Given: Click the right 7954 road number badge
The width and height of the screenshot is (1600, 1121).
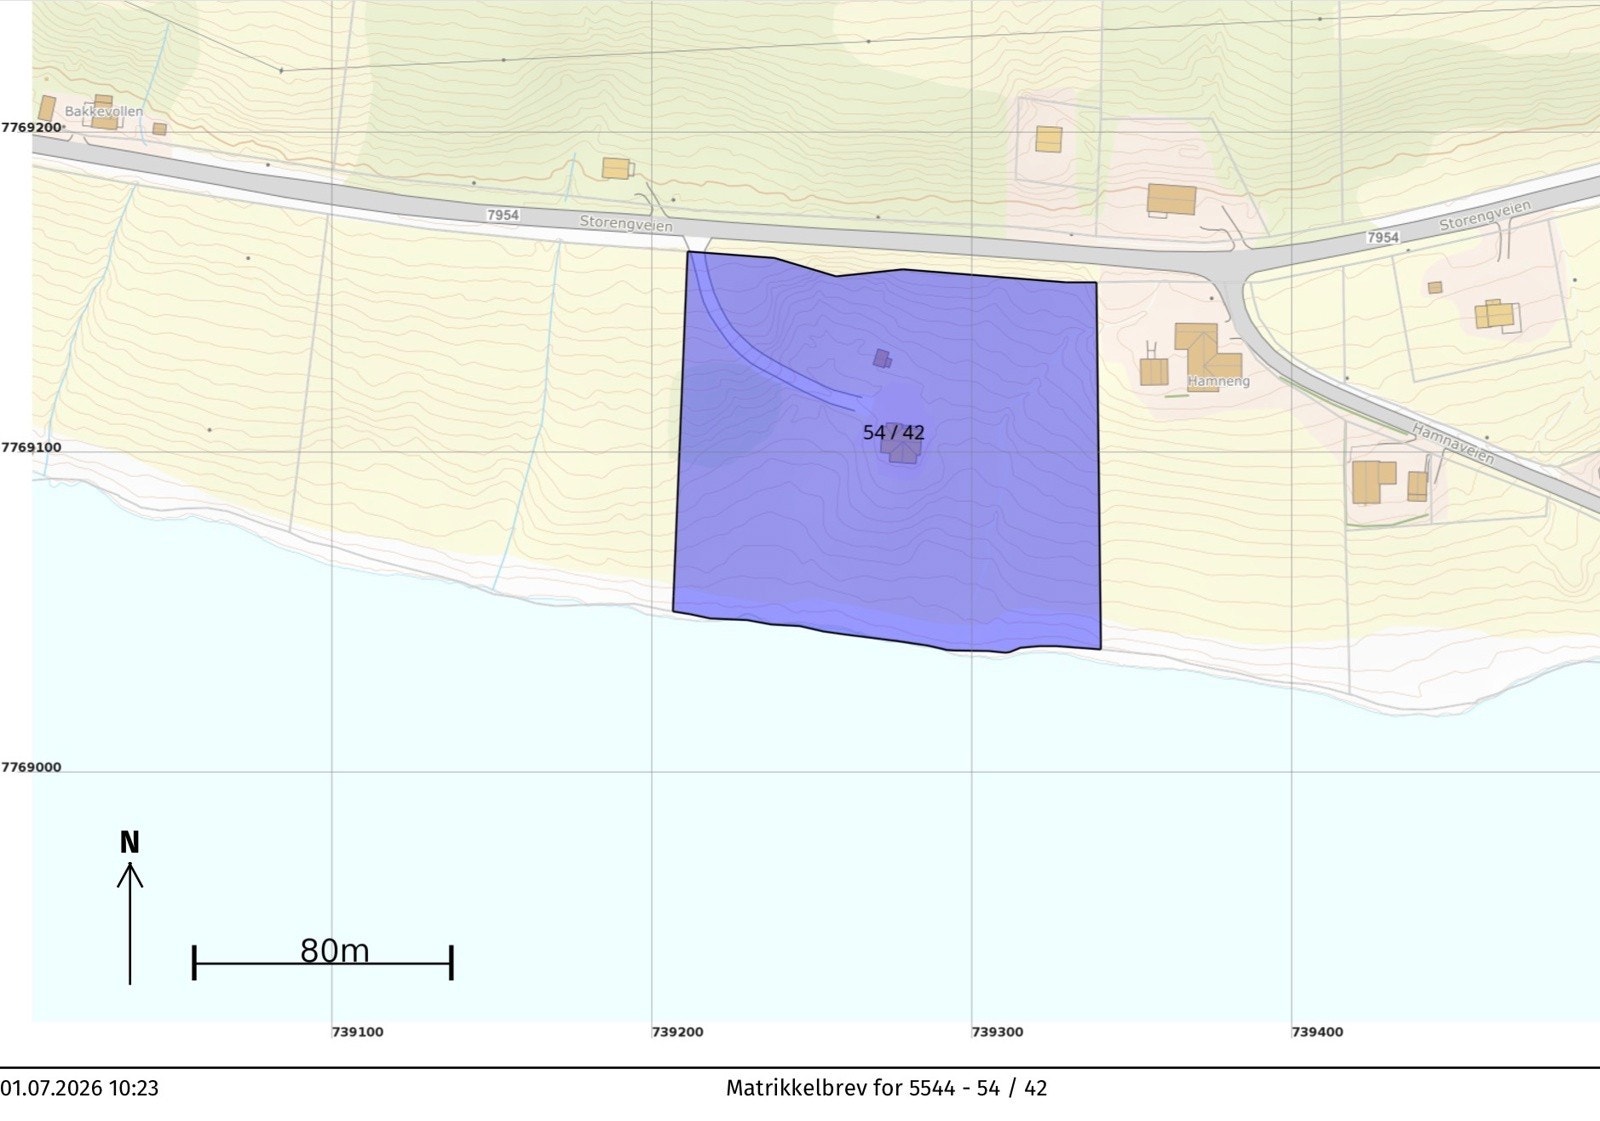Looking at the screenshot, I should pyautogui.click(x=1383, y=237).
